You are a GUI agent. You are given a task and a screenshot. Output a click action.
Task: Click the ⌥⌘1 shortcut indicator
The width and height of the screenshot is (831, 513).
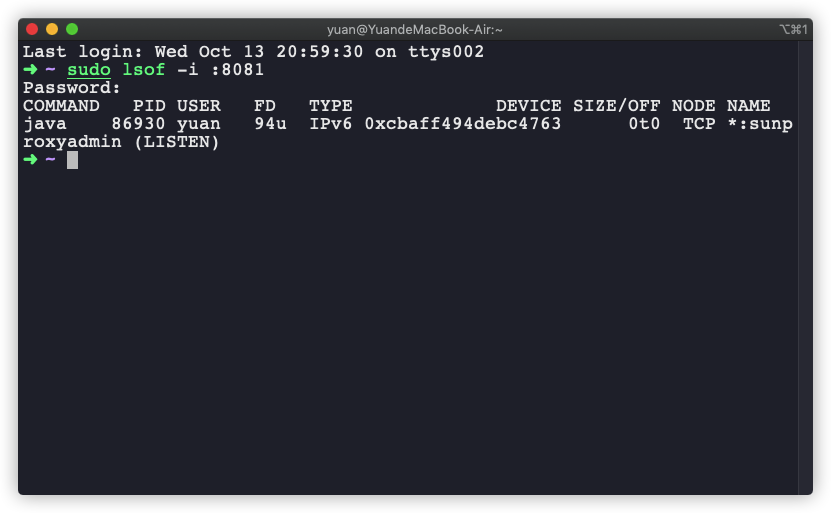pos(793,30)
